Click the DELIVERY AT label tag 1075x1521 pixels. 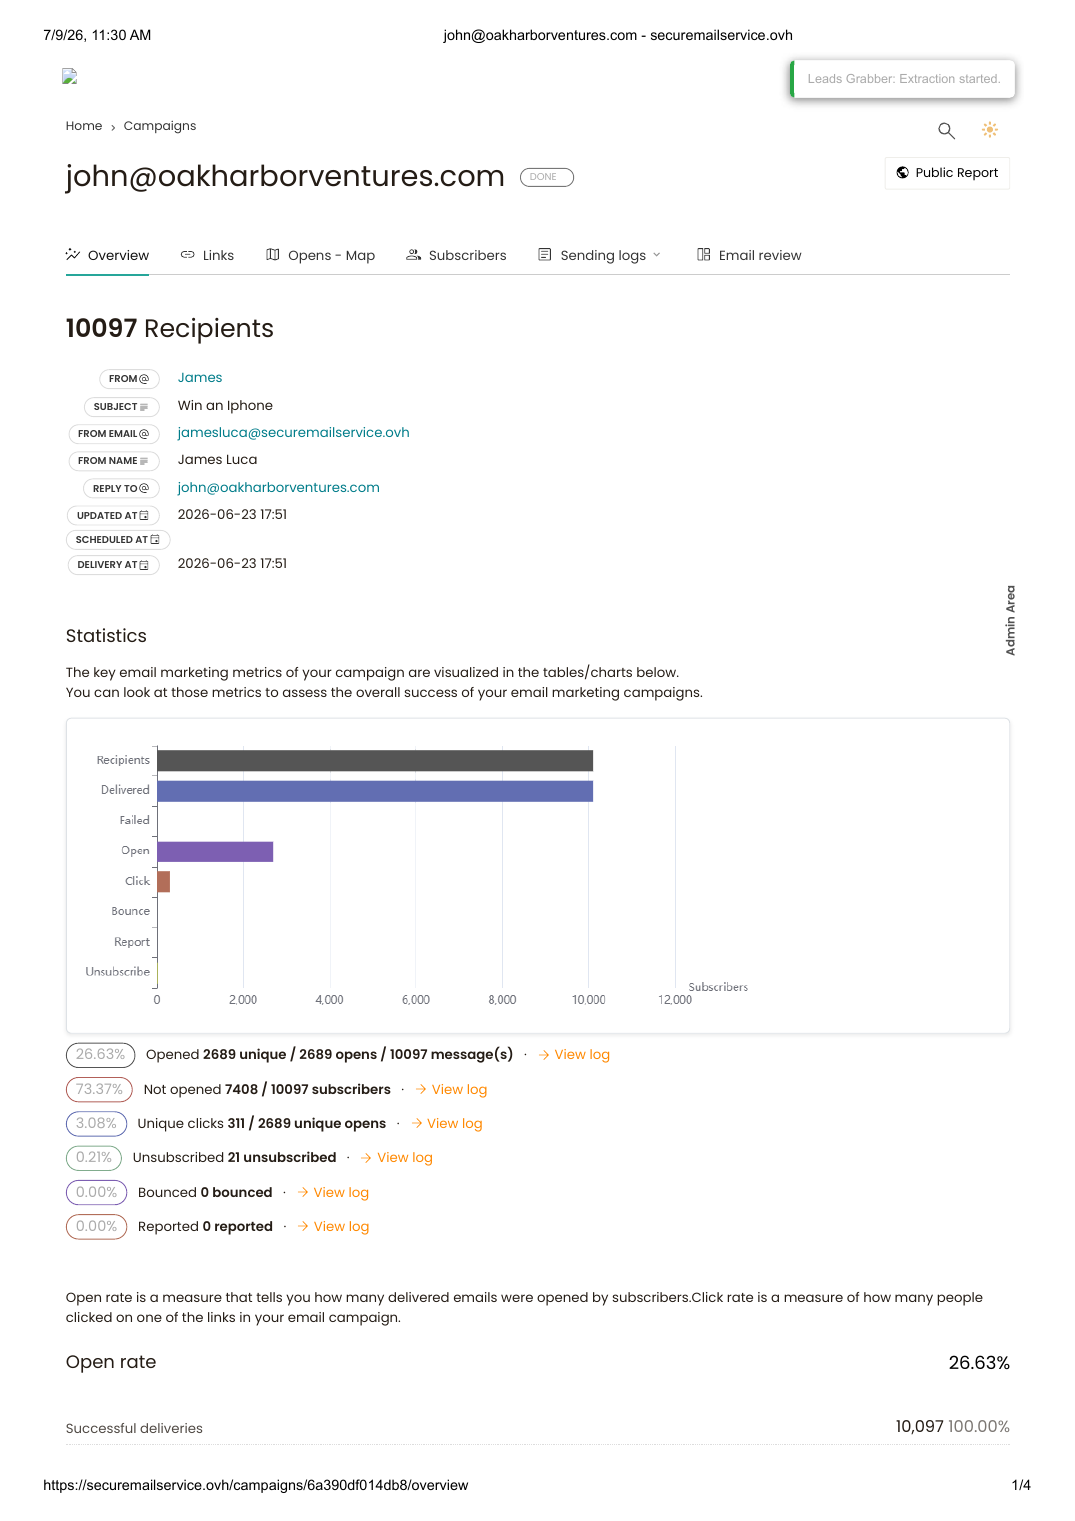tap(113, 565)
